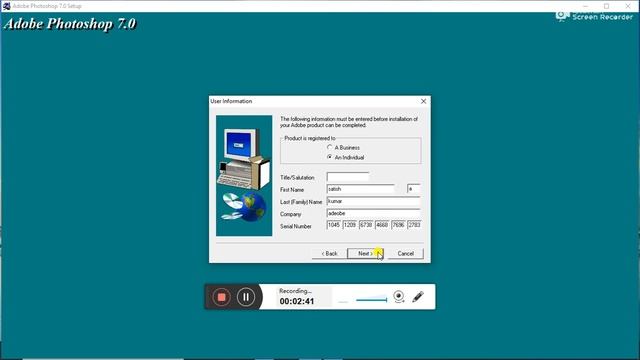The height and width of the screenshot is (360, 640).
Task: Click the fifth Serial Number box
Action: [398, 225]
